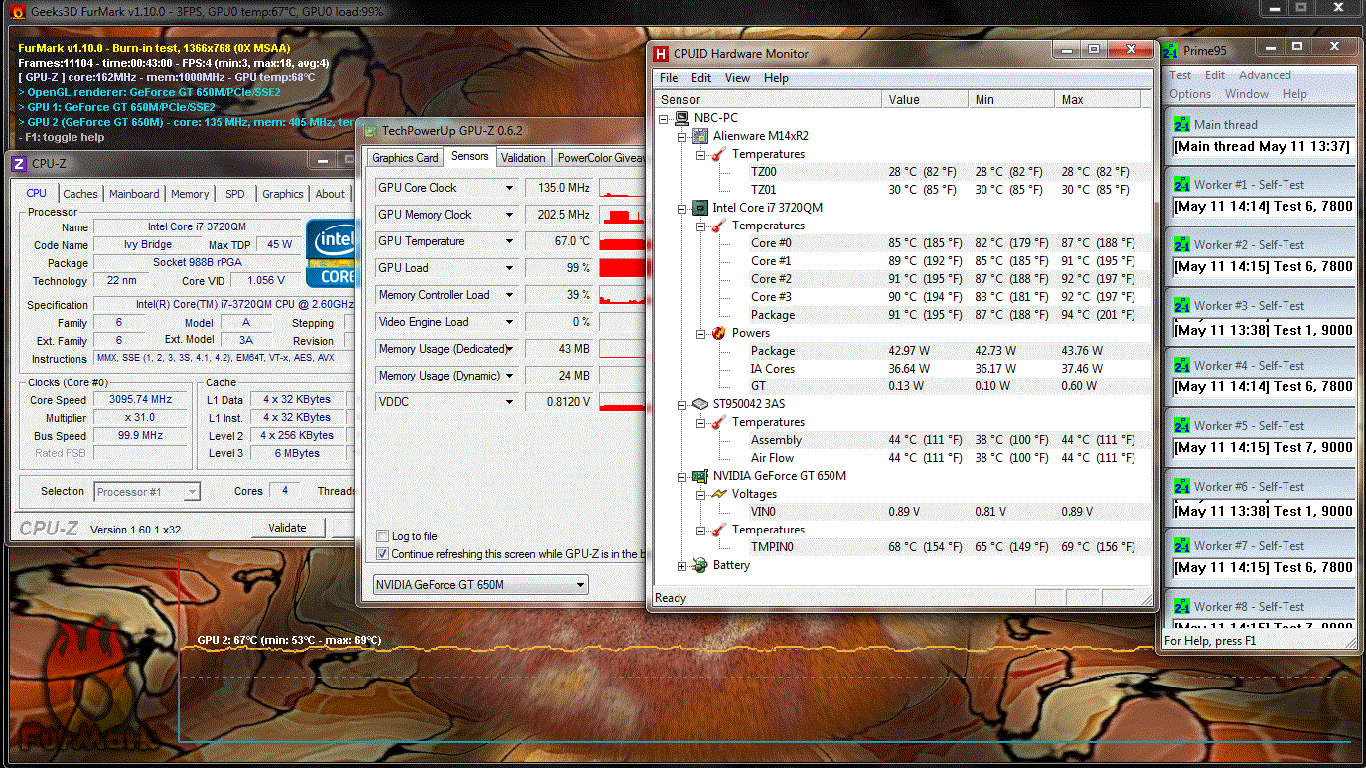
Task: Click the Max column header
Action: pos(1098,100)
